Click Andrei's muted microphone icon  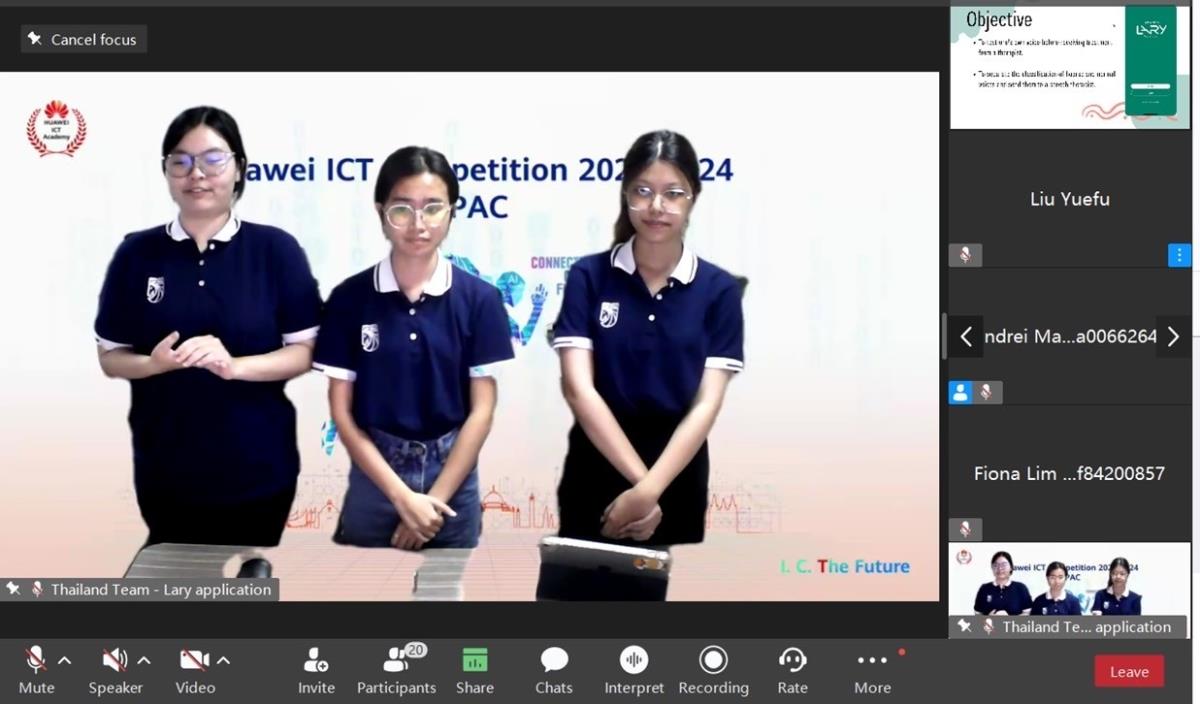coord(986,392)
